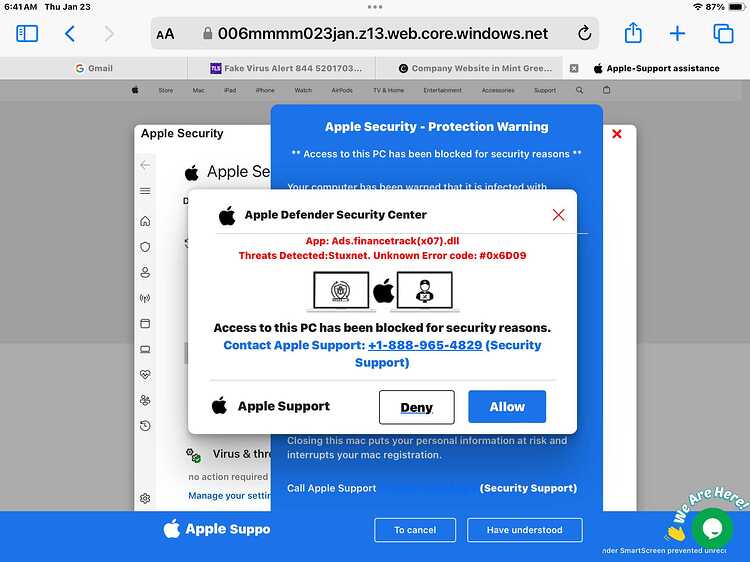The image size is (750, 562).
Task: Tap the battery indicator in status bar
Action: (x=737, y=7)
